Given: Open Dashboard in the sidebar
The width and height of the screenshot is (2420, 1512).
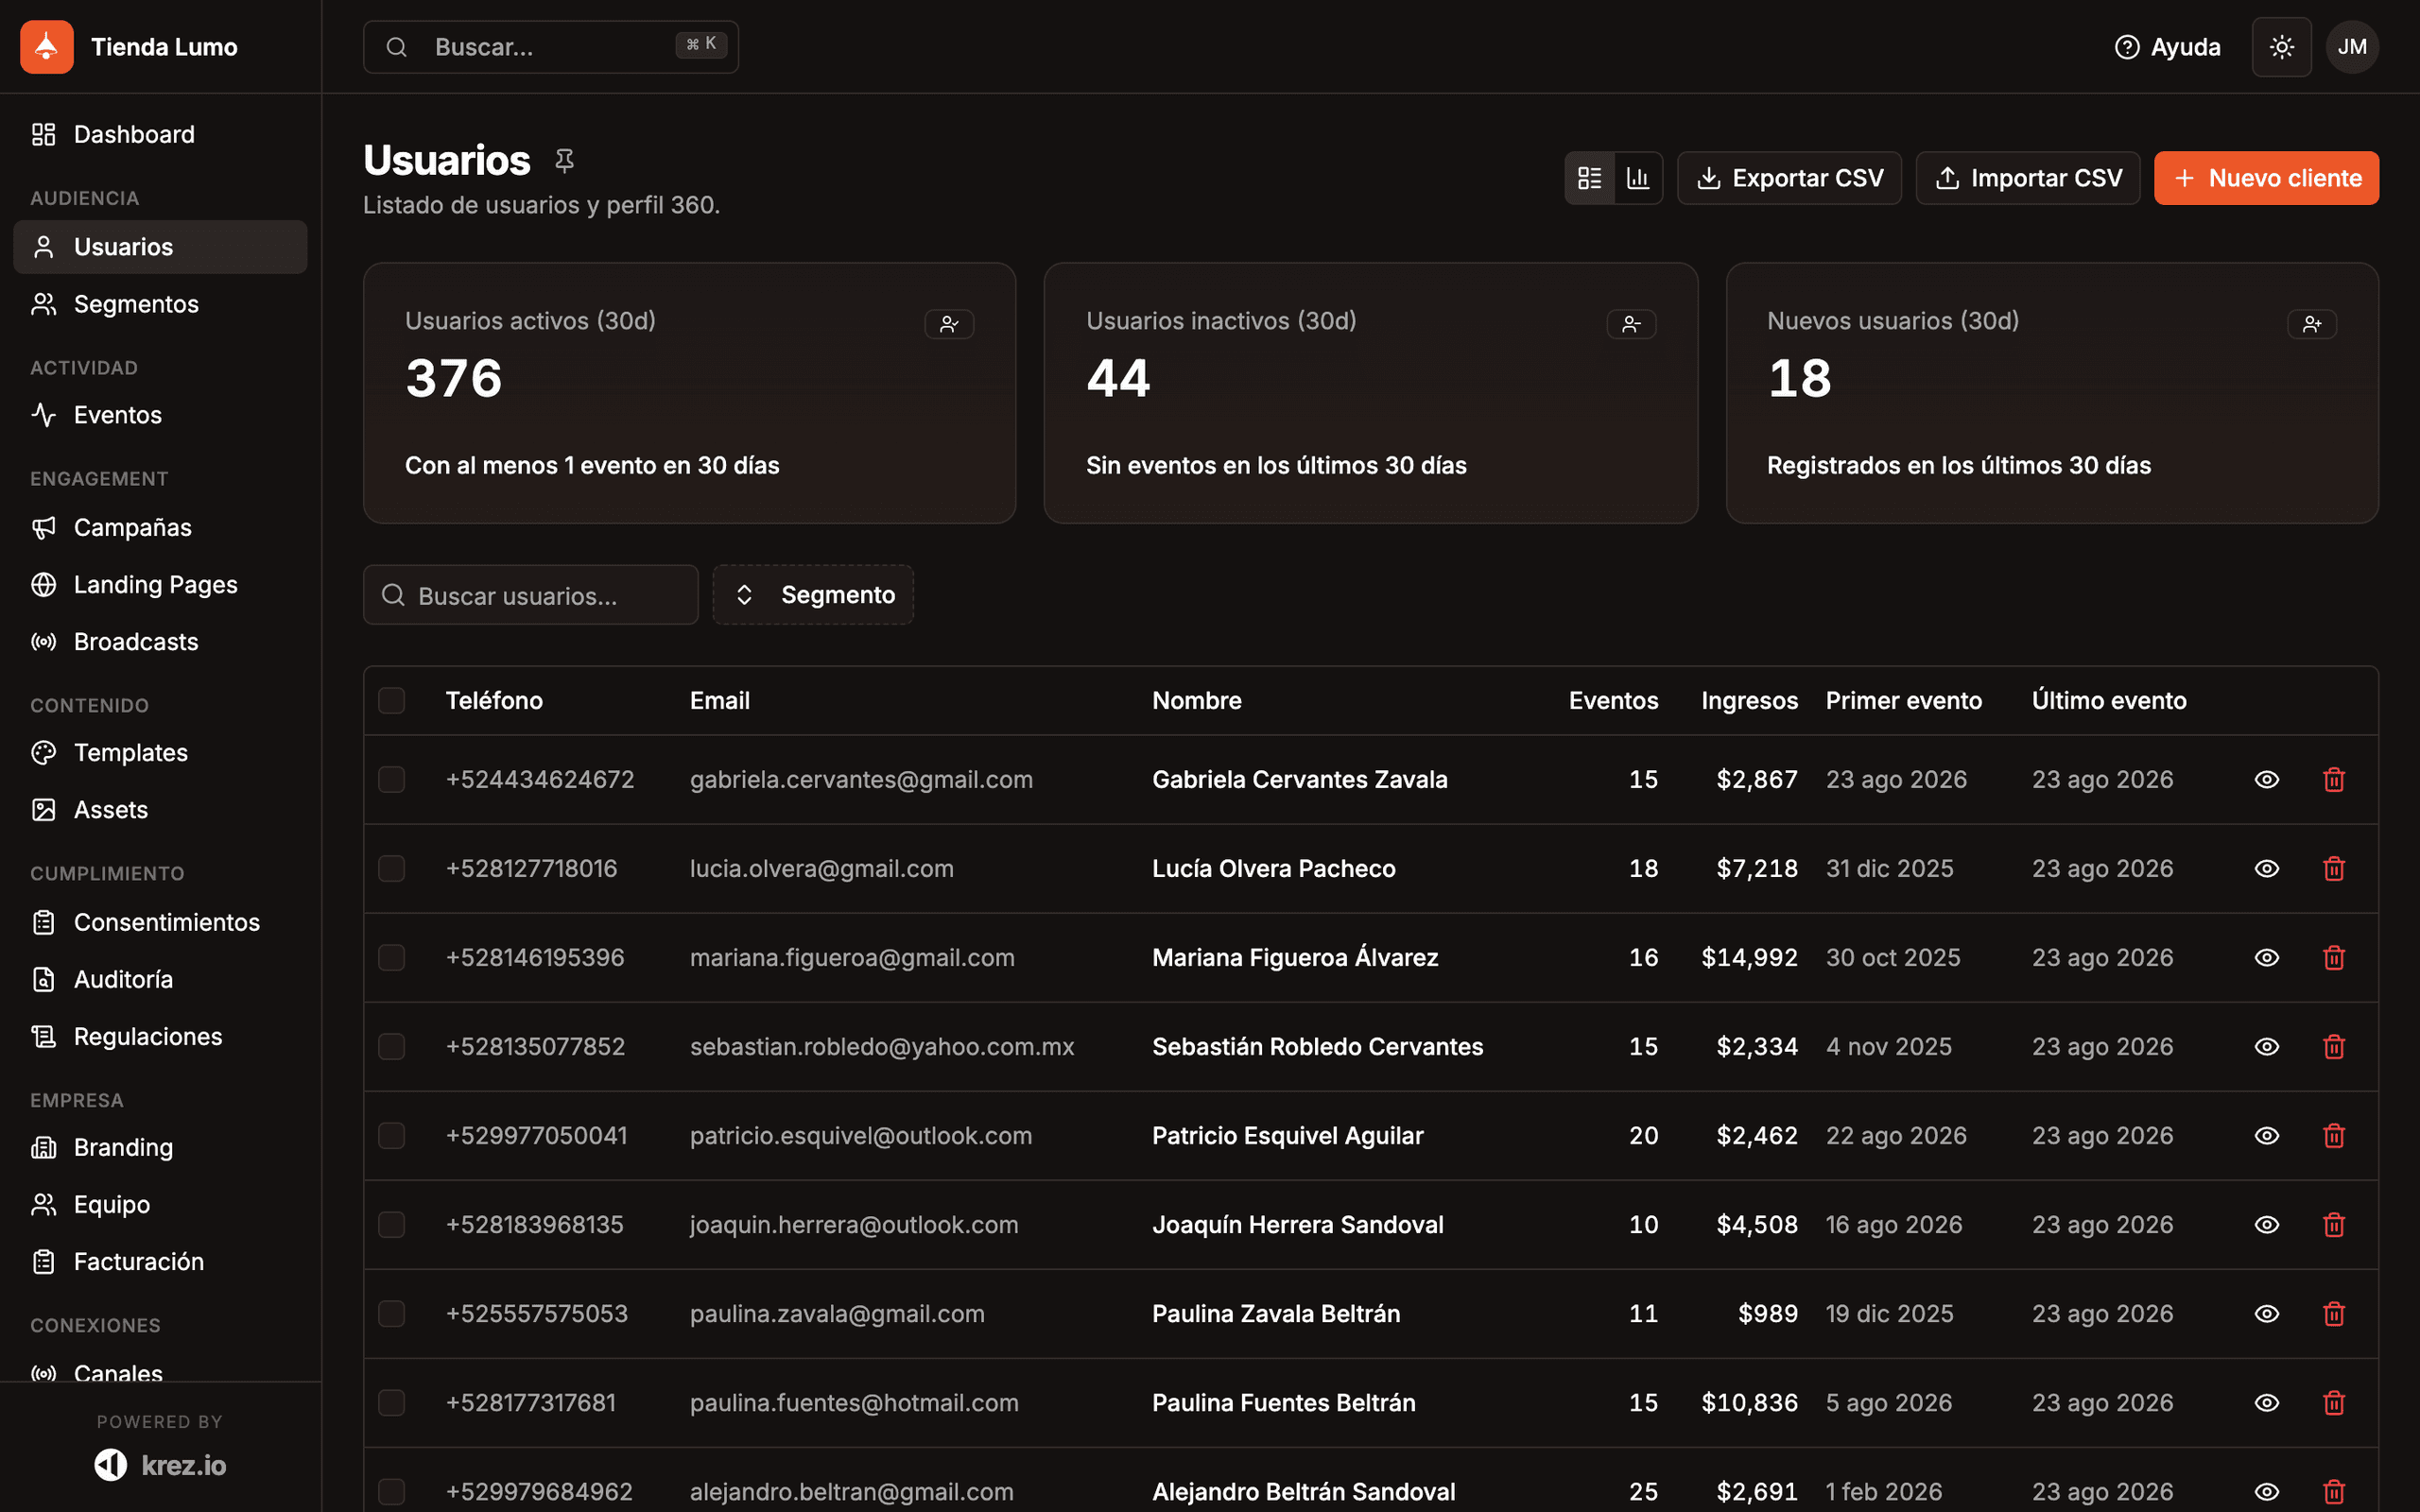Looking at the screenshot, I should 160,134.
